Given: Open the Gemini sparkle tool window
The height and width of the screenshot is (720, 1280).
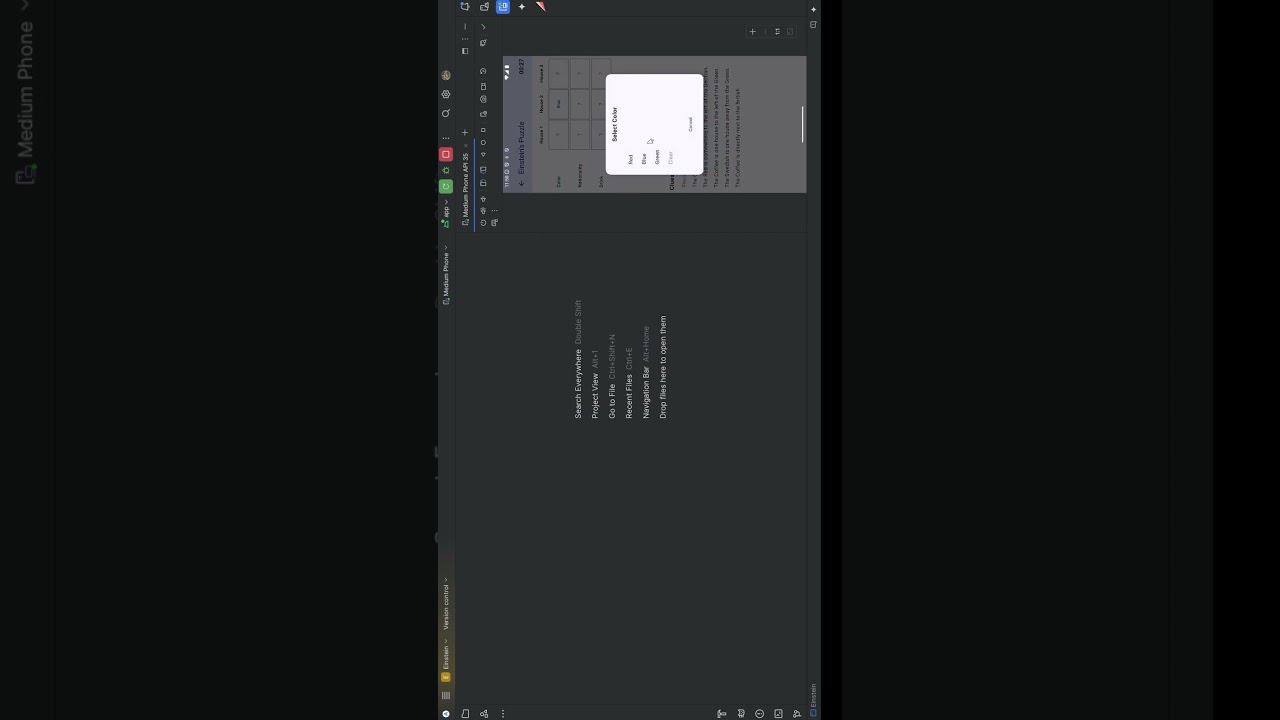Looking at the screenshot, I should pos(521,7).
